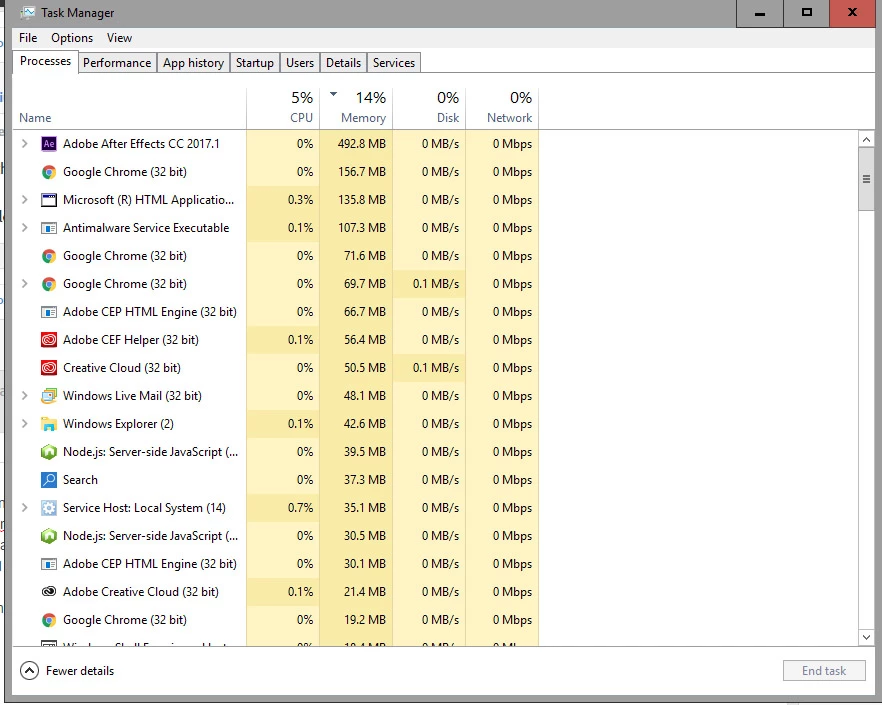
Task: Click the Adobe Creative Cloud (32 bit) icon
Action: pos(49,592)
